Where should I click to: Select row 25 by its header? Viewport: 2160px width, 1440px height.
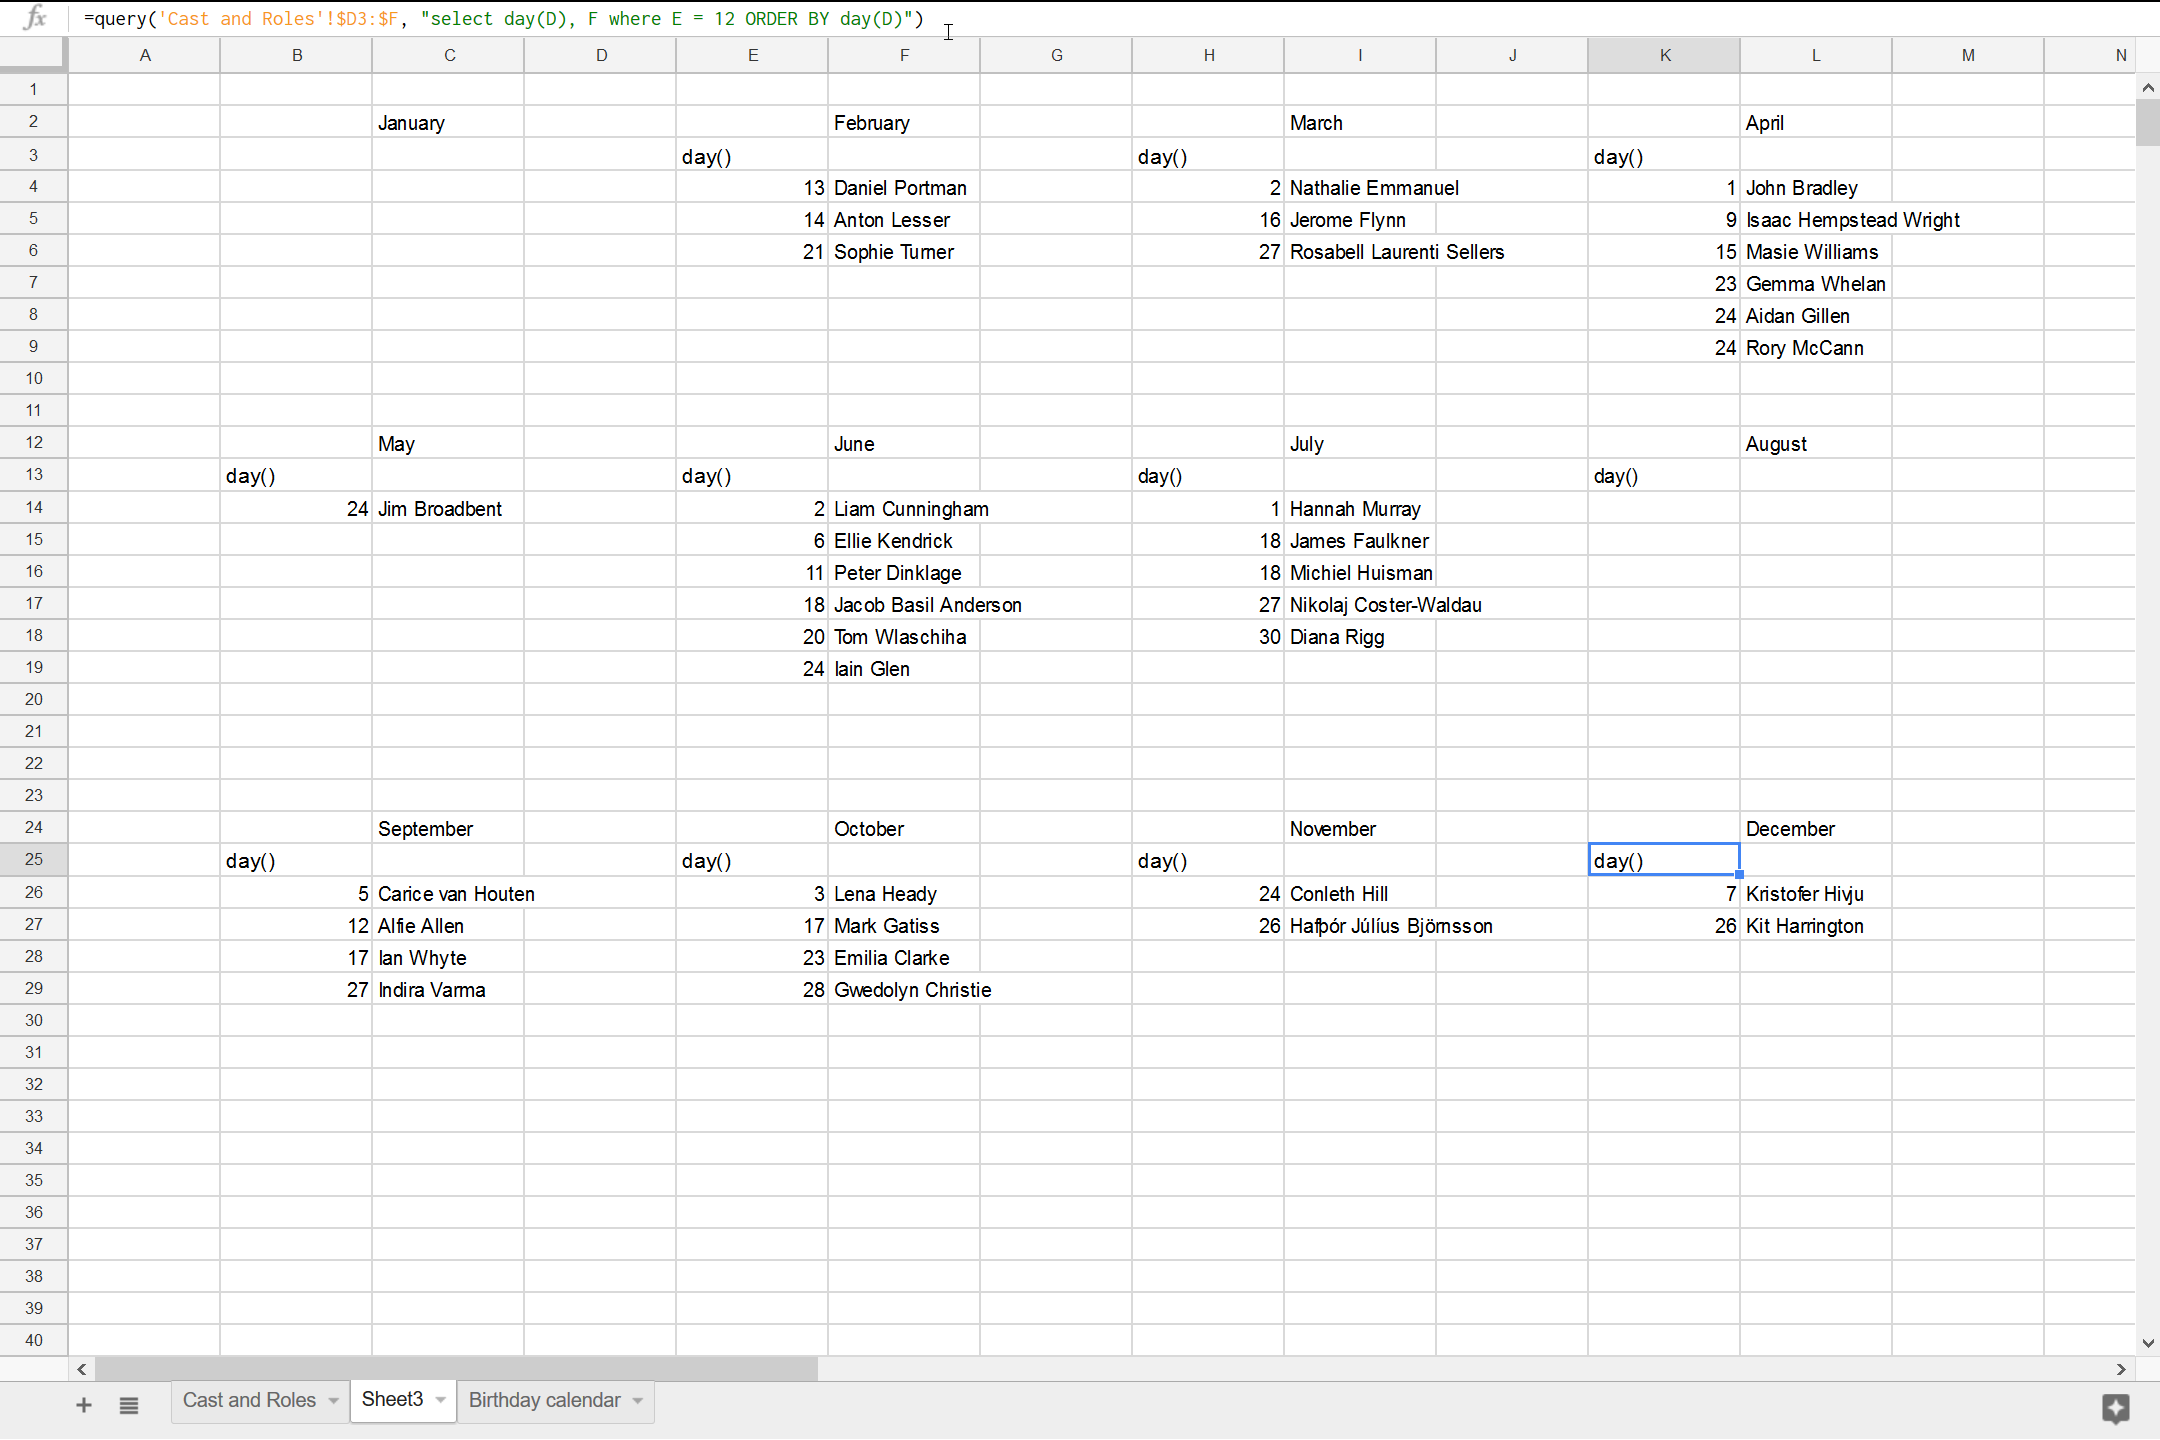tap(33, 859)
